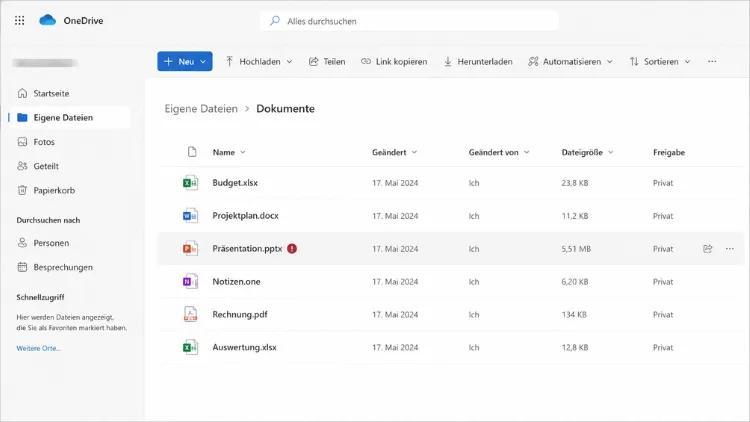Click the Excel icon of Budget.xlsx

point(190,183)
